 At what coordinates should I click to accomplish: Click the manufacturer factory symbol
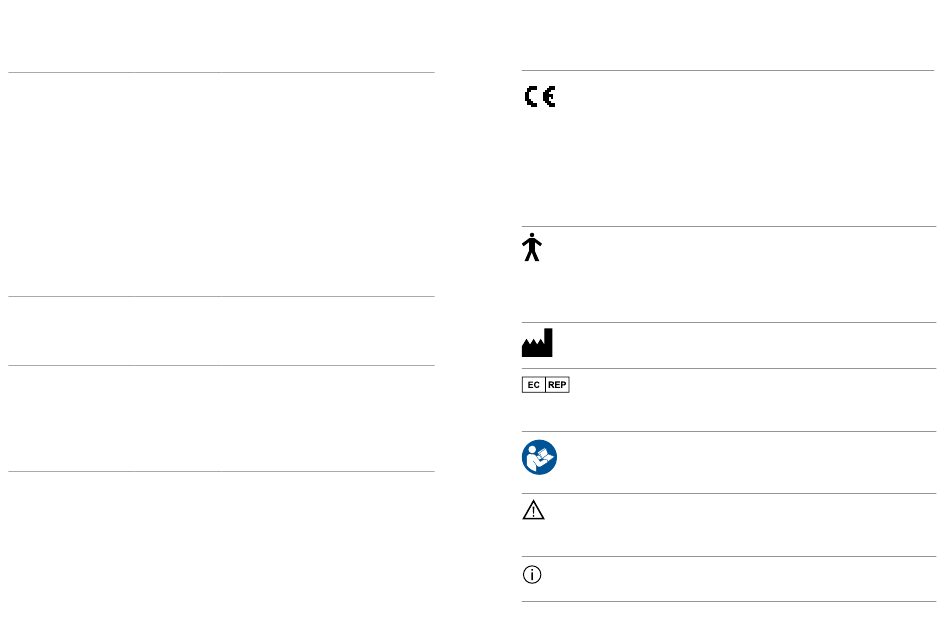[x=537, y=343]
